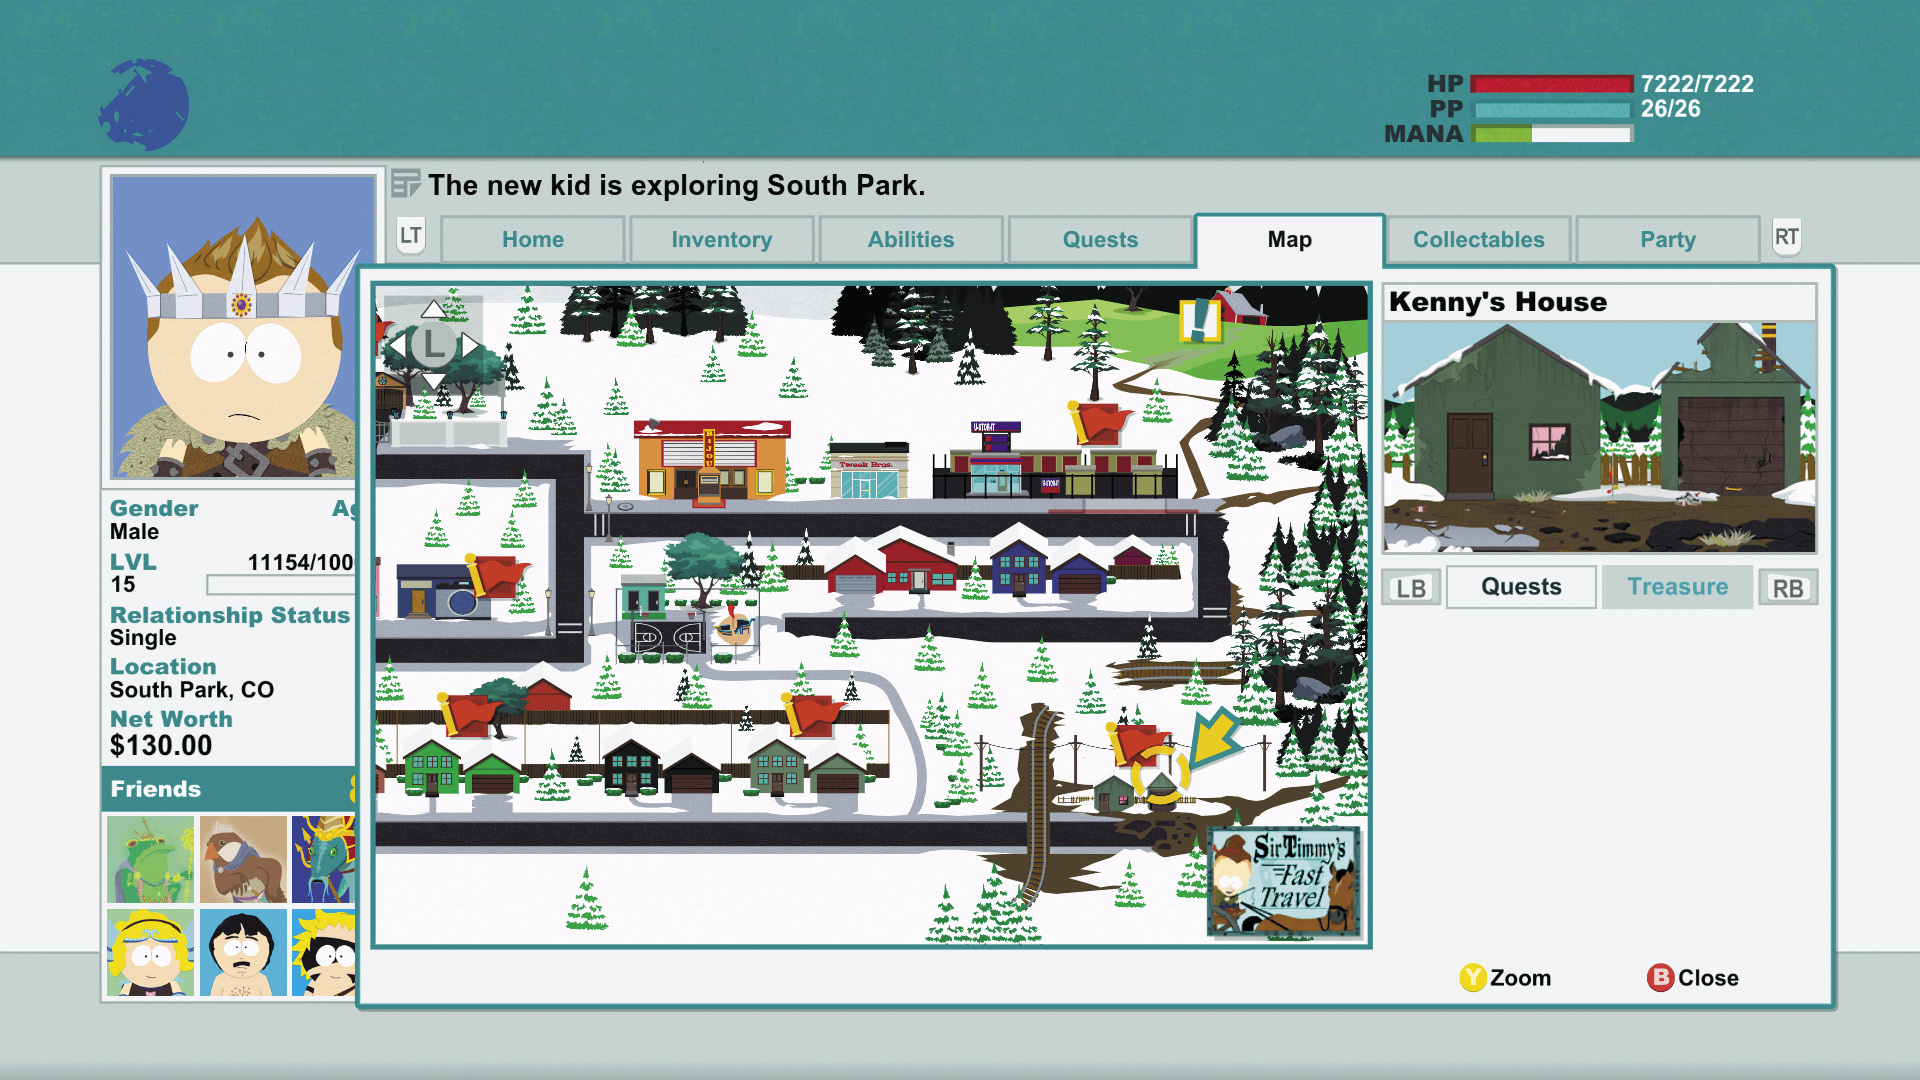Switch to the Party tab
The width and height of the screenshot is (1920, 1080).
(1668, 240)
